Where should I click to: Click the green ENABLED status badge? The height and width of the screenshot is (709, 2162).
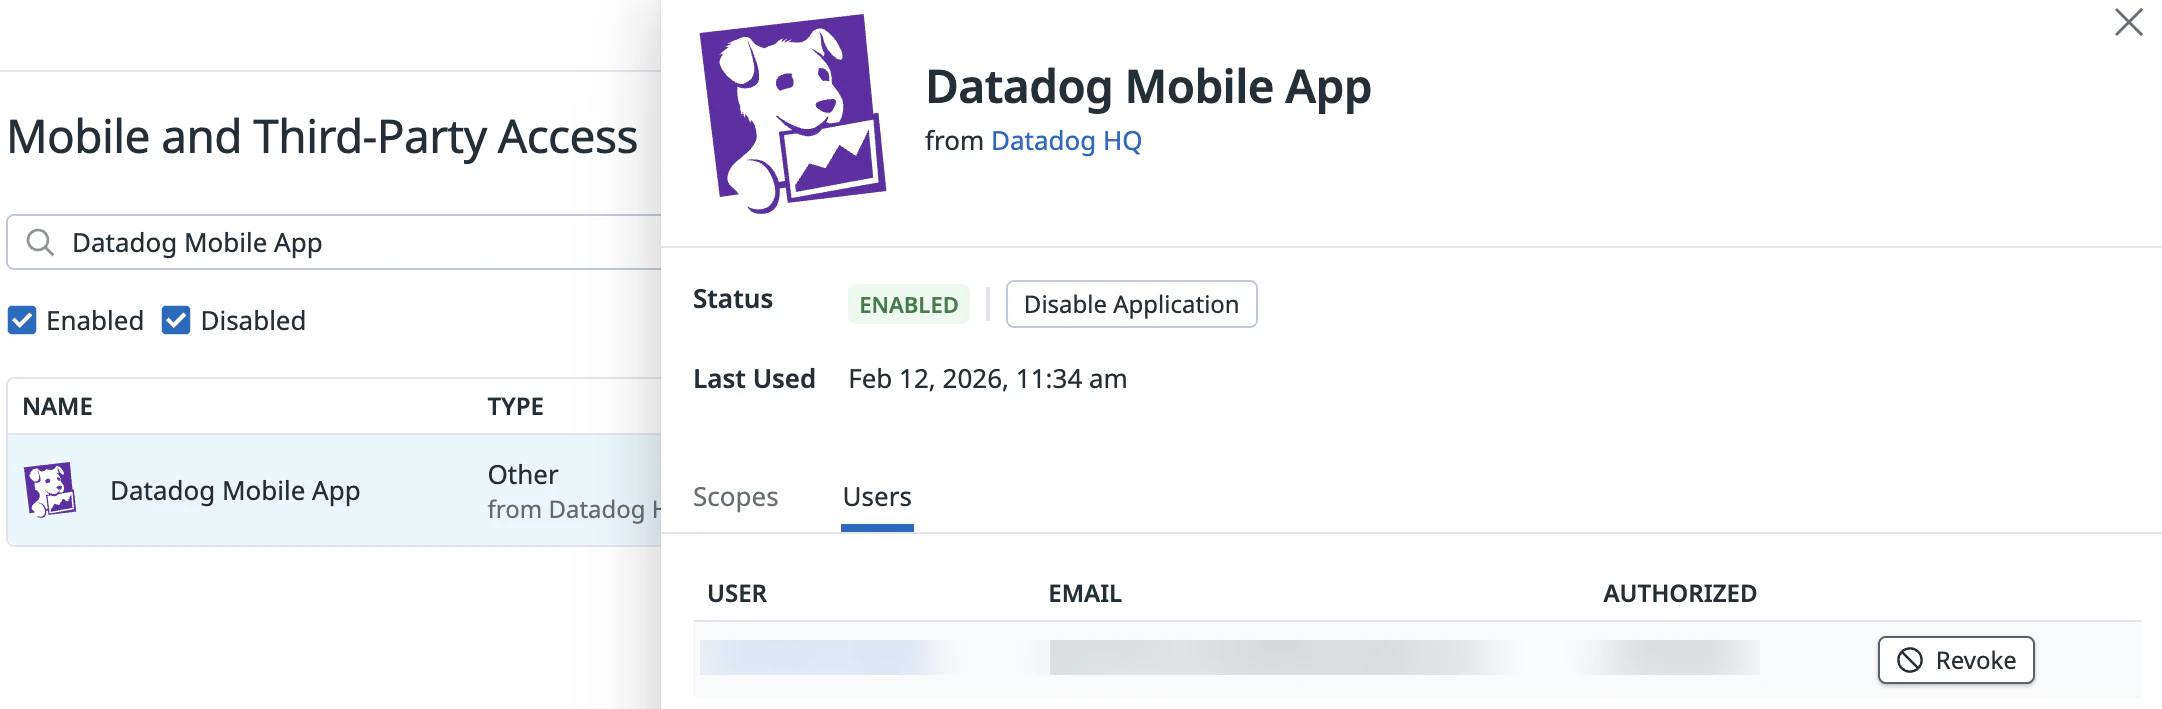click(x=908, y=304)
